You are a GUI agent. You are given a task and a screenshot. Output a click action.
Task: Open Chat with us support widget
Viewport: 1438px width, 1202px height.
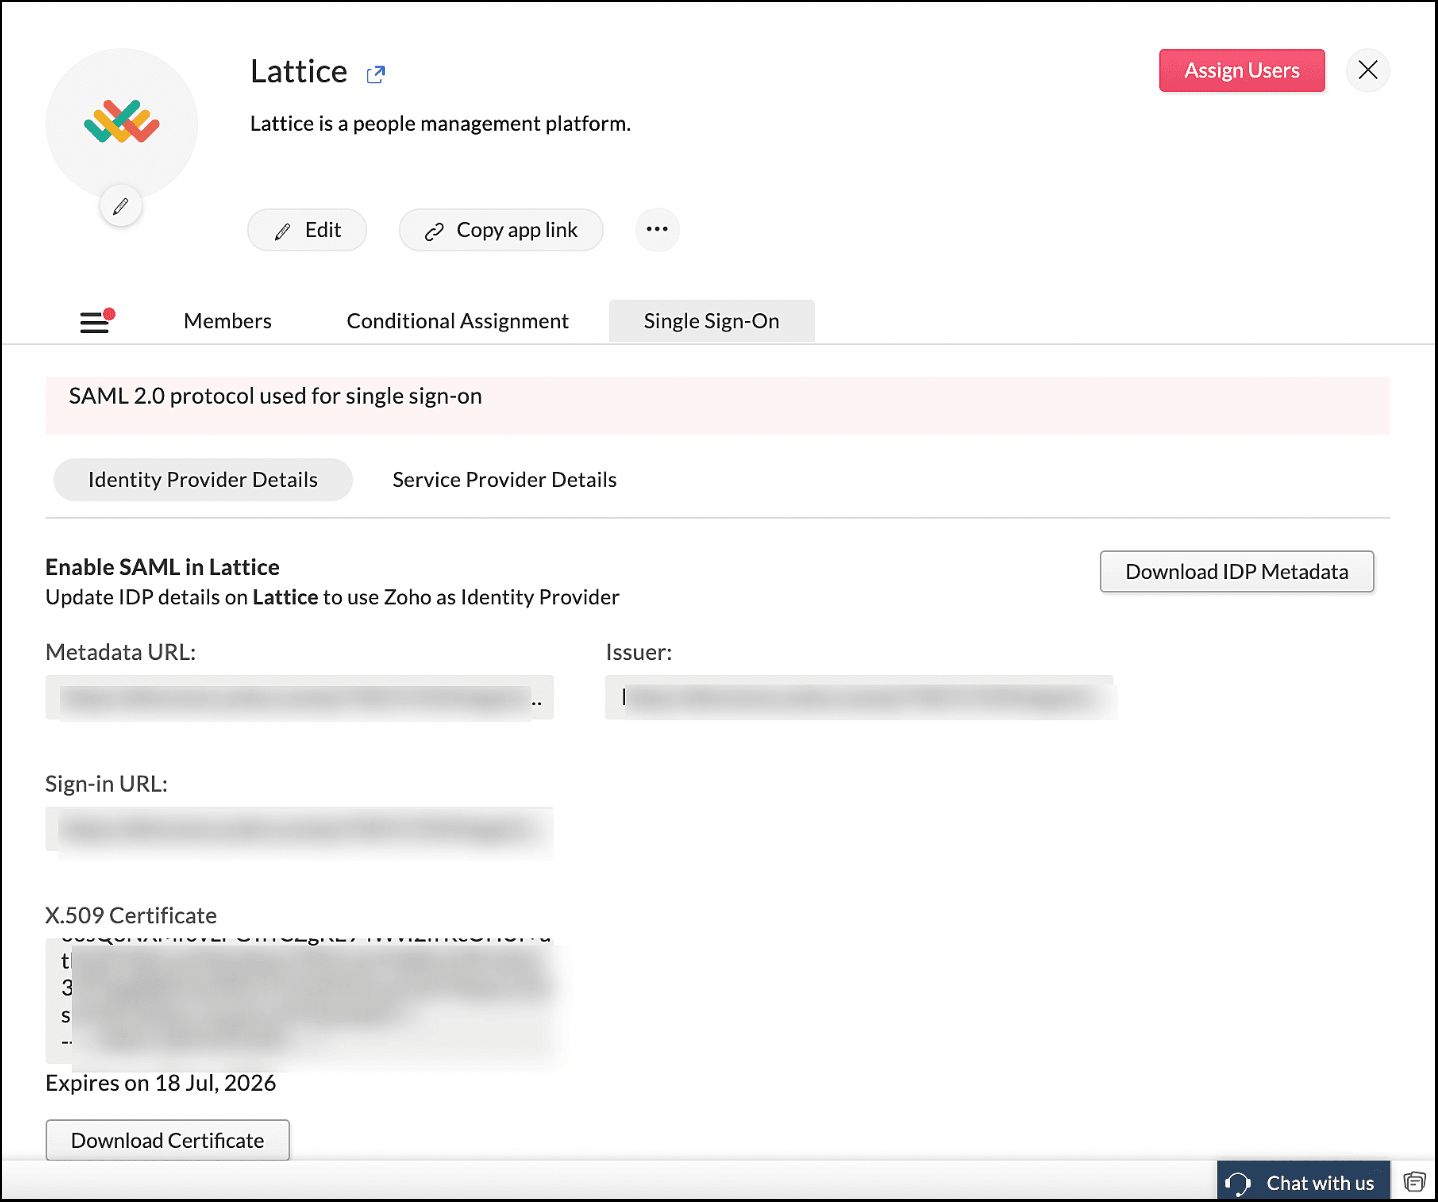pos(1303,1182)
